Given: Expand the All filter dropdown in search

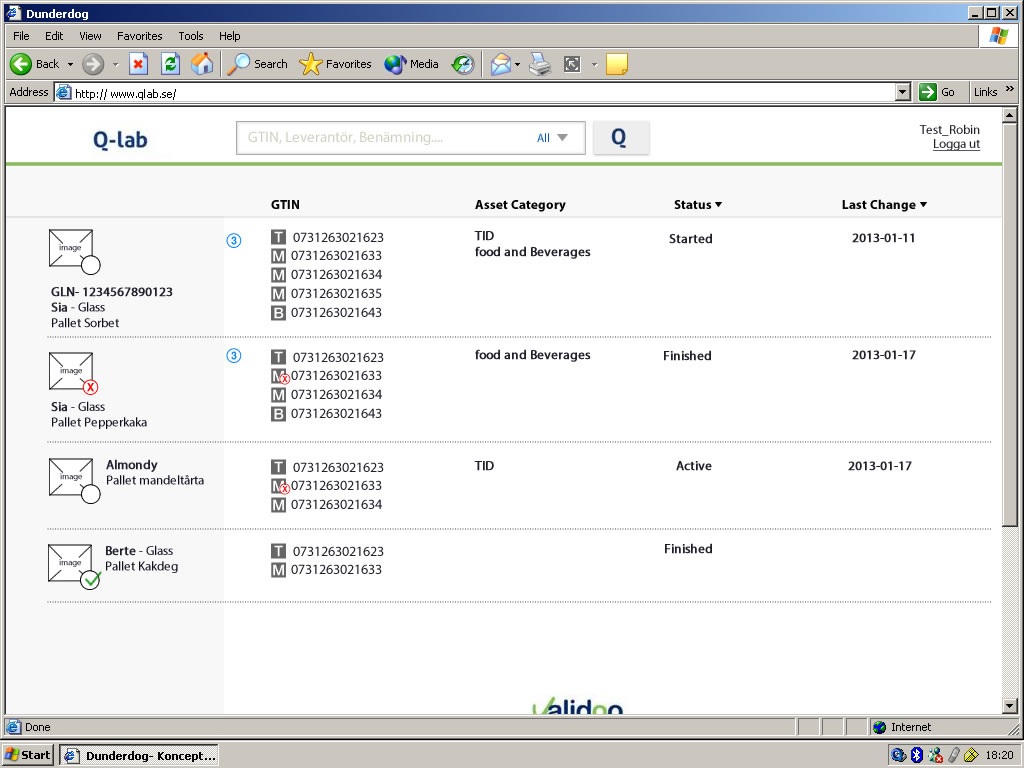Looking at the screenshot, I should (x=552, y=138).
